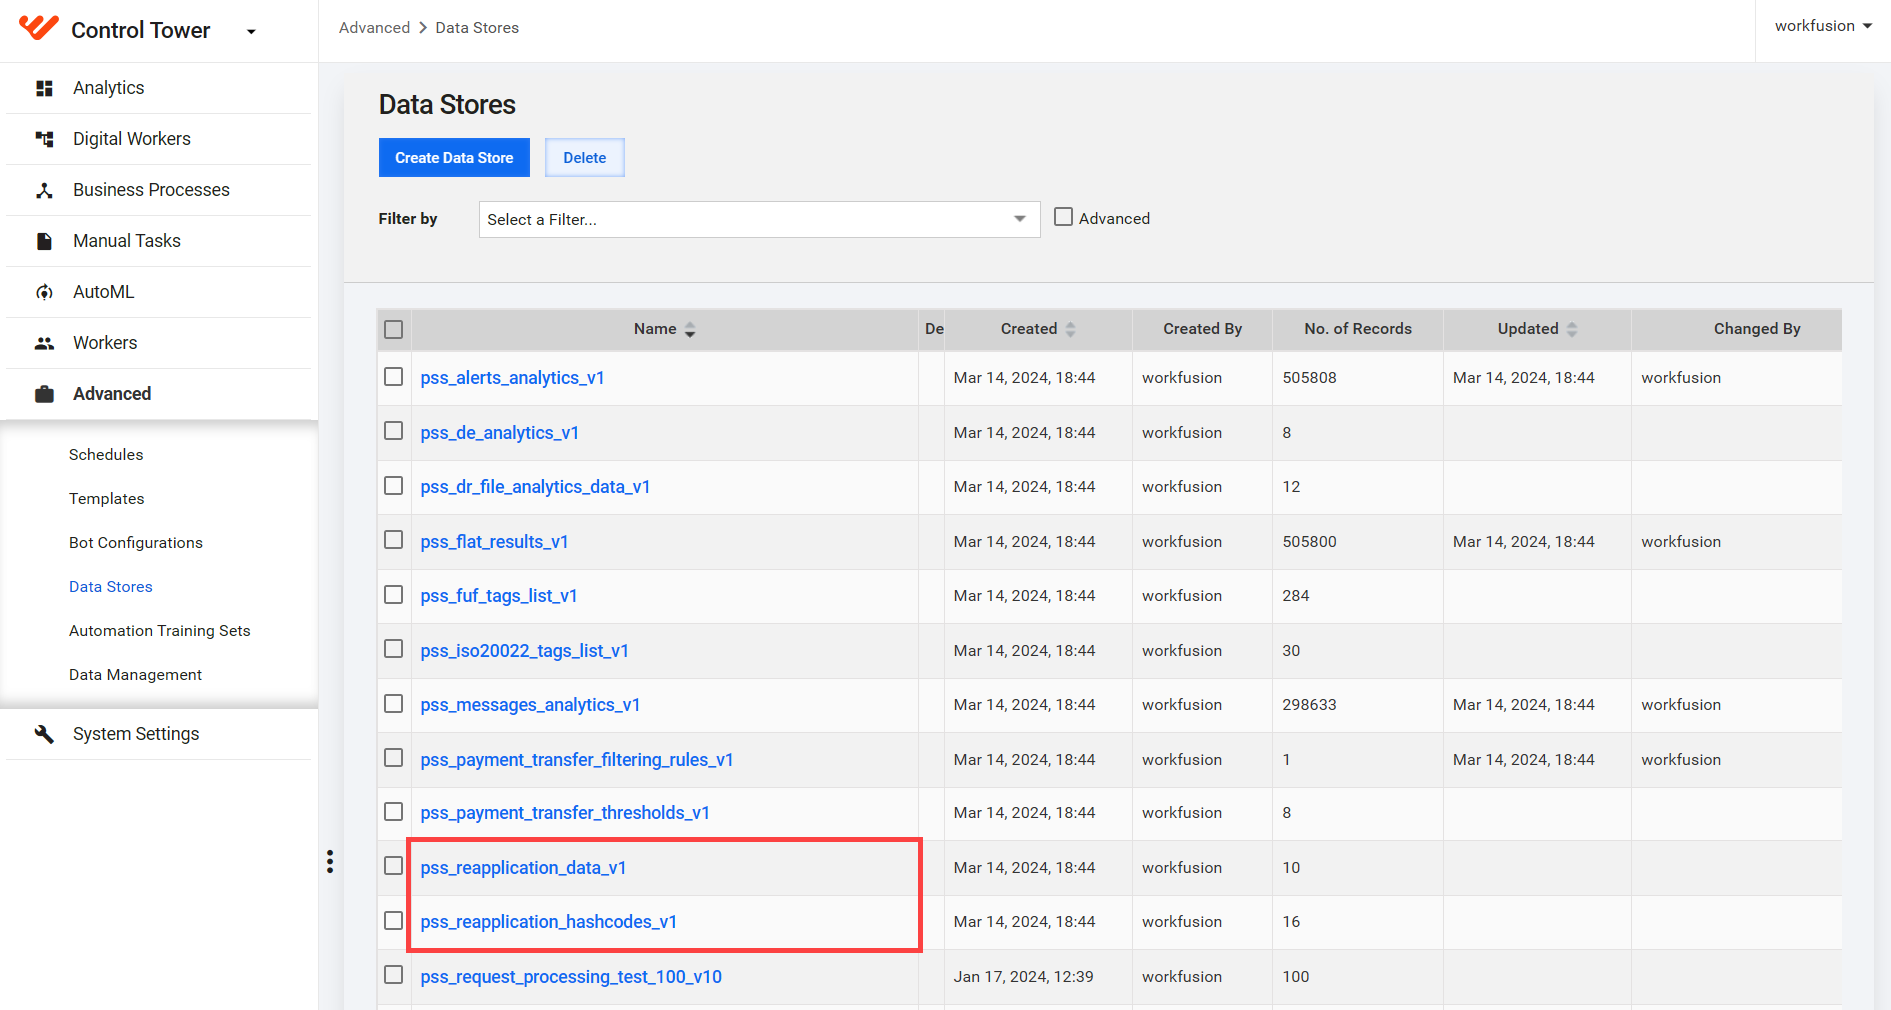Check the pss_dr_file_analytics_data_v1 checkbox
1891x1010 pixels.
[x=394, y=486]
